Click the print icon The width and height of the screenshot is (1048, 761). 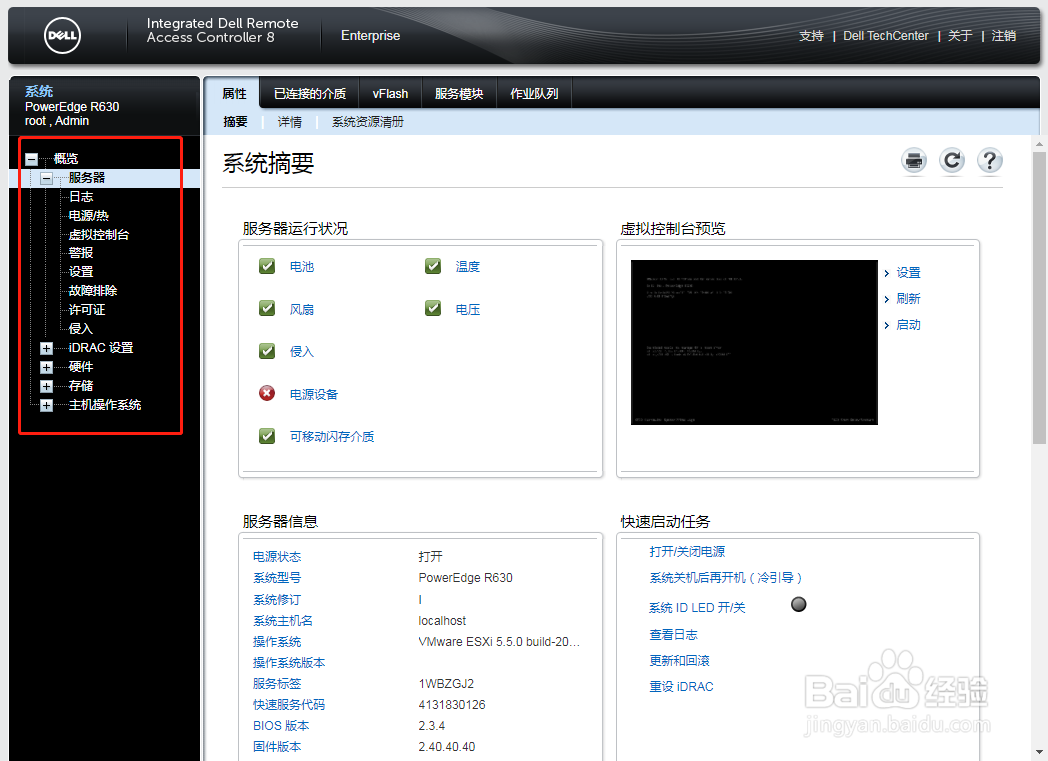point(914,161)
